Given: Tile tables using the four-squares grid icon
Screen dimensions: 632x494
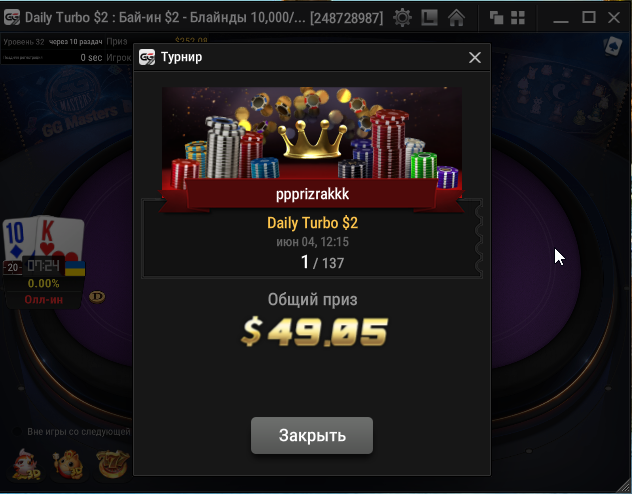Looking at the screenshot, I should tap(518, 18).
